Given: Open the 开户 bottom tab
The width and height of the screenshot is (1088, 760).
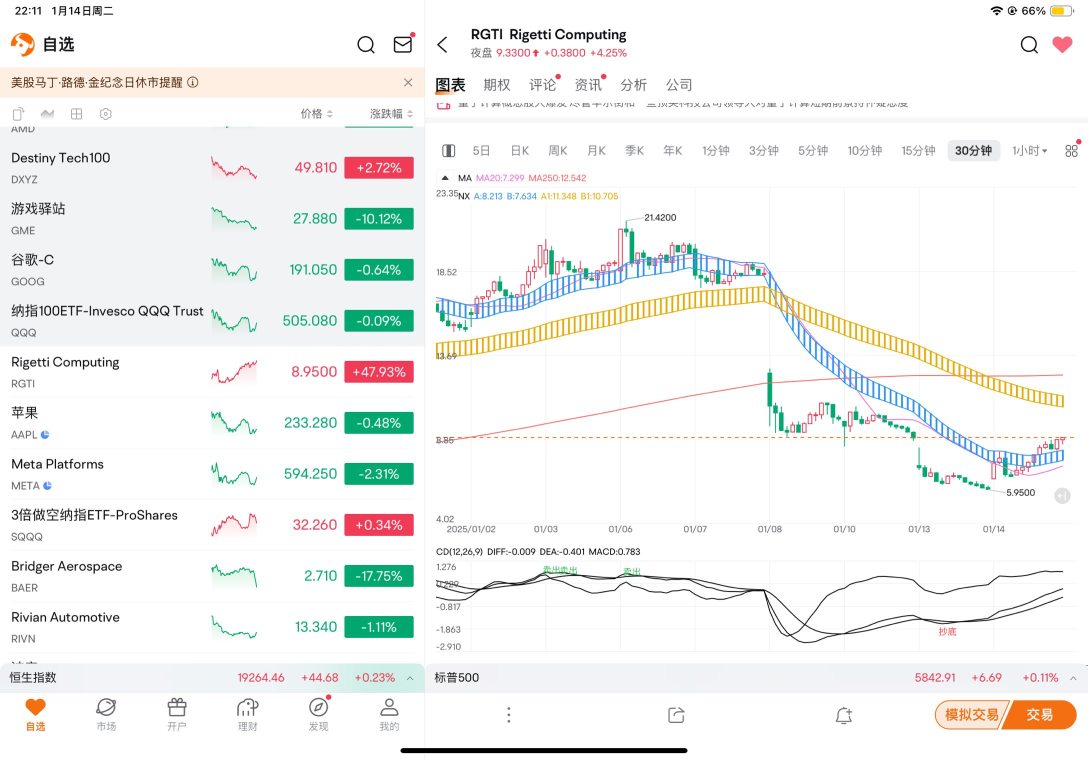Looking at the screenshot, I should click(177, 715).
